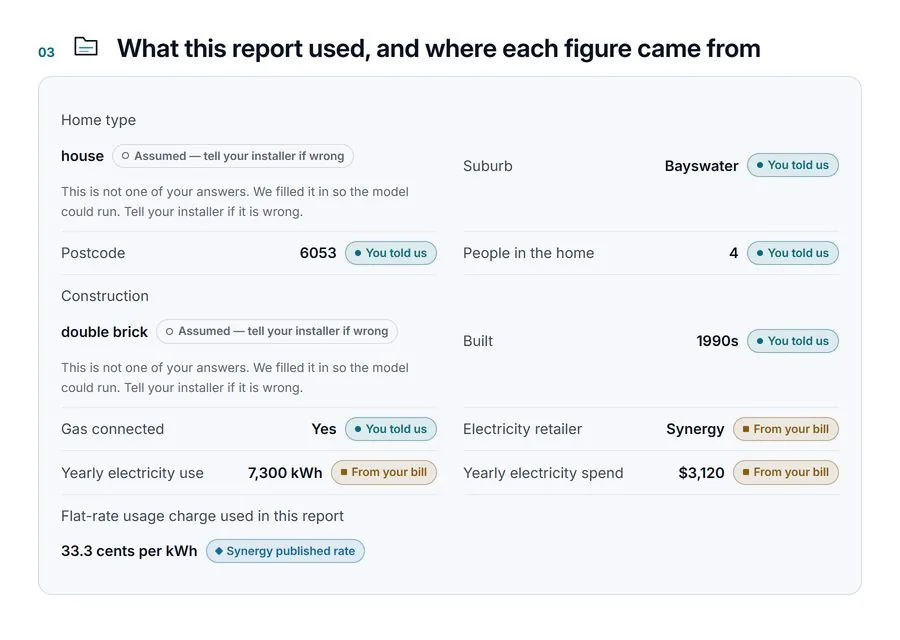The height and width of the screenshot is (640, 900).
Task: Click the 'house' value
Action: (83, 156)
